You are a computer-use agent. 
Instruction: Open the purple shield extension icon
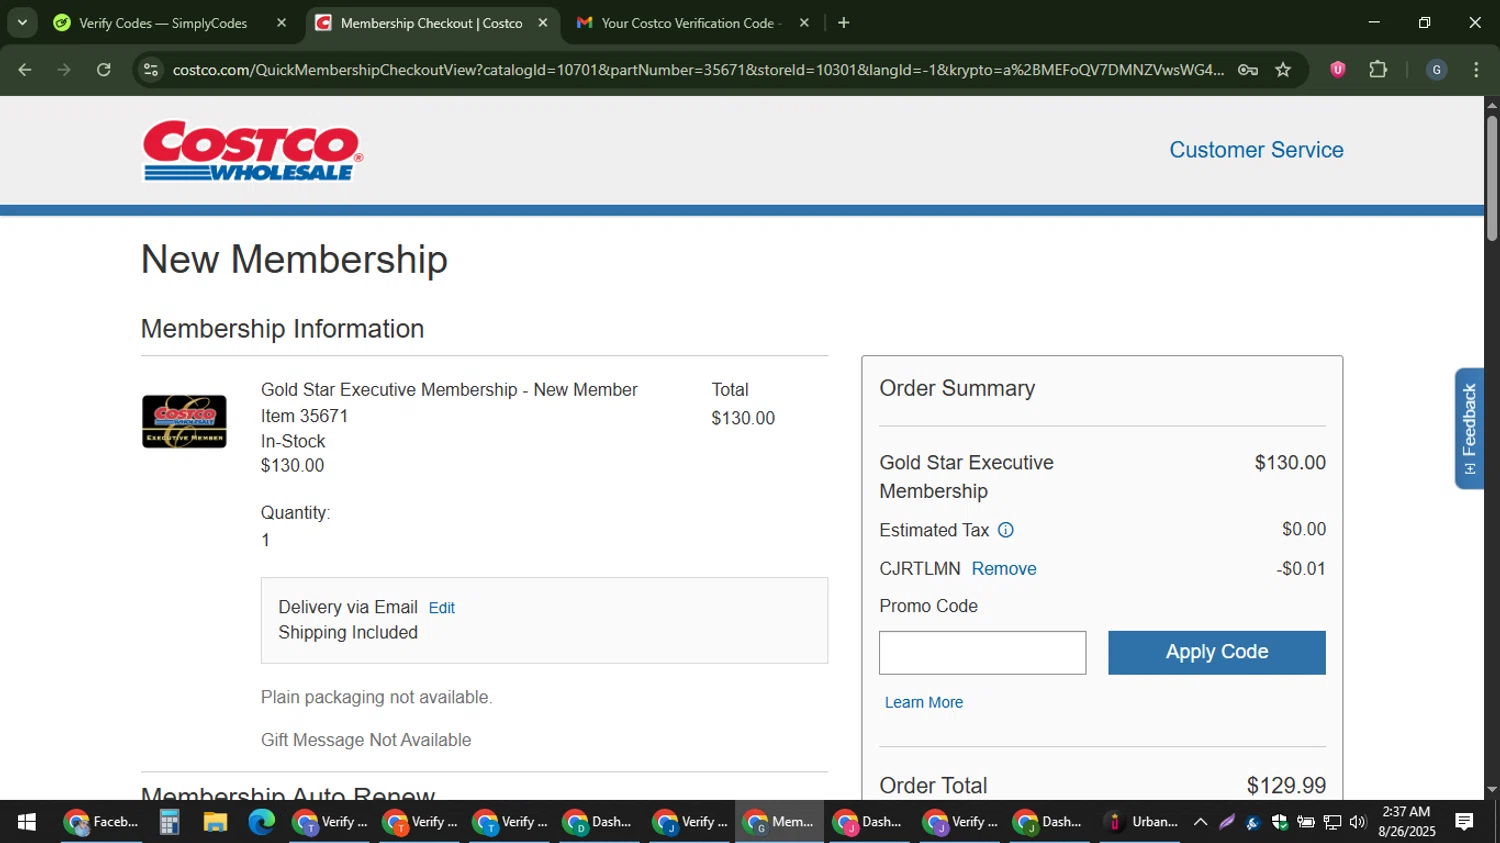(x=1337, y=70)
